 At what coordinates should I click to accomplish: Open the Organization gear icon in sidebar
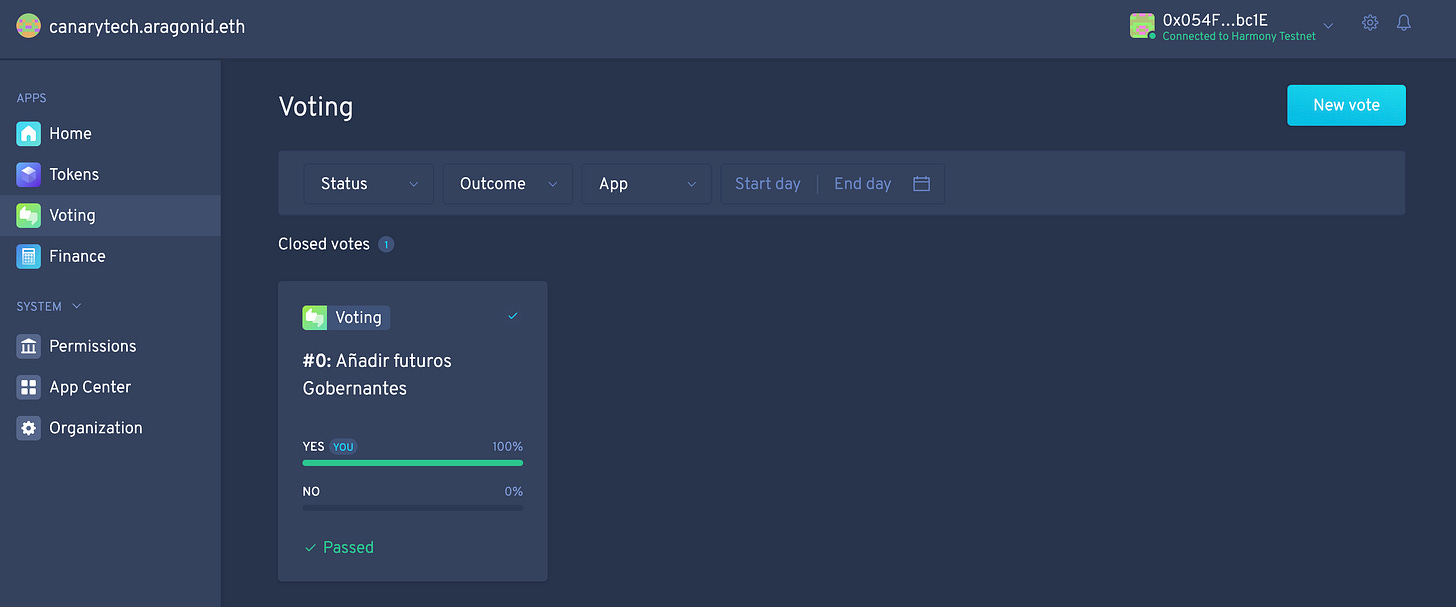29,428
